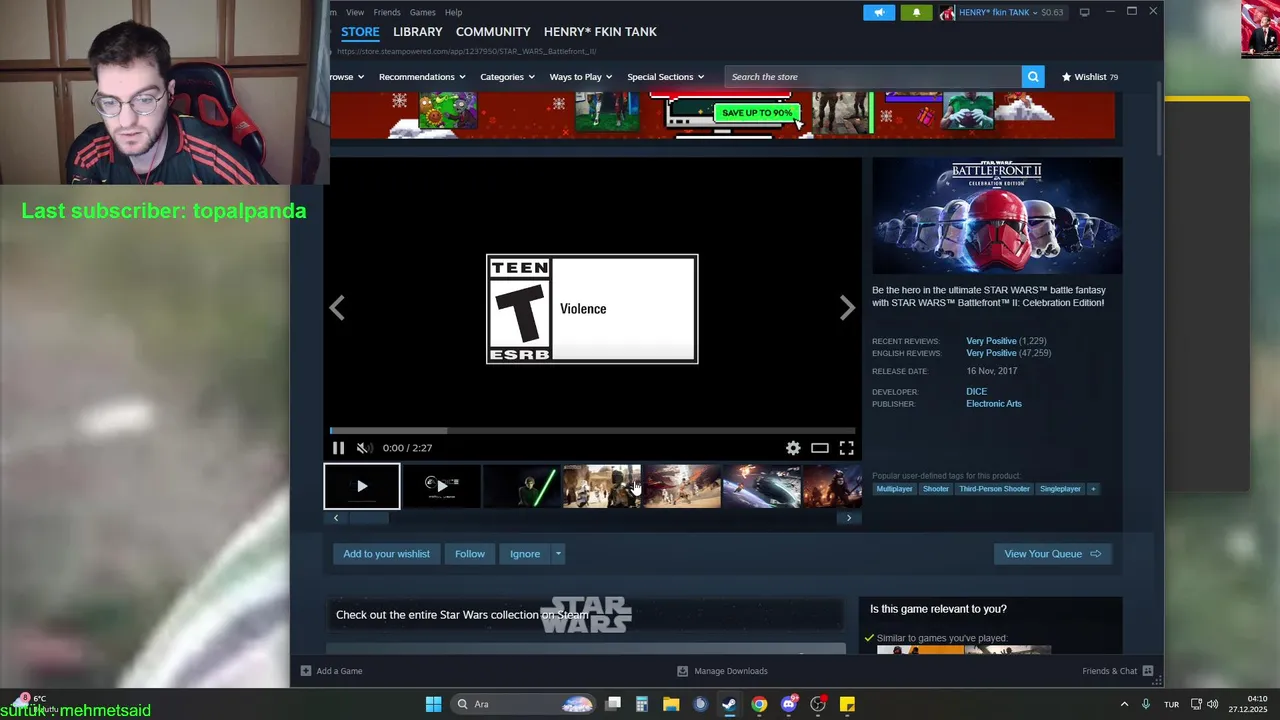Move thumbnail strip left with small arrow
This screenshot has height=720, width=1280.
[336, 518]
